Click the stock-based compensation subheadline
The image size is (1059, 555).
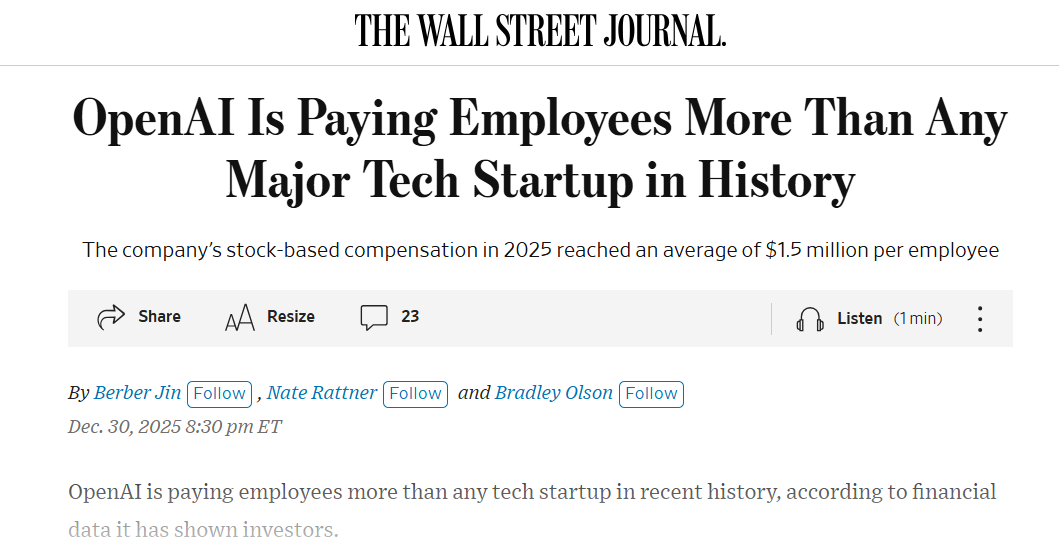coord(540,250)
